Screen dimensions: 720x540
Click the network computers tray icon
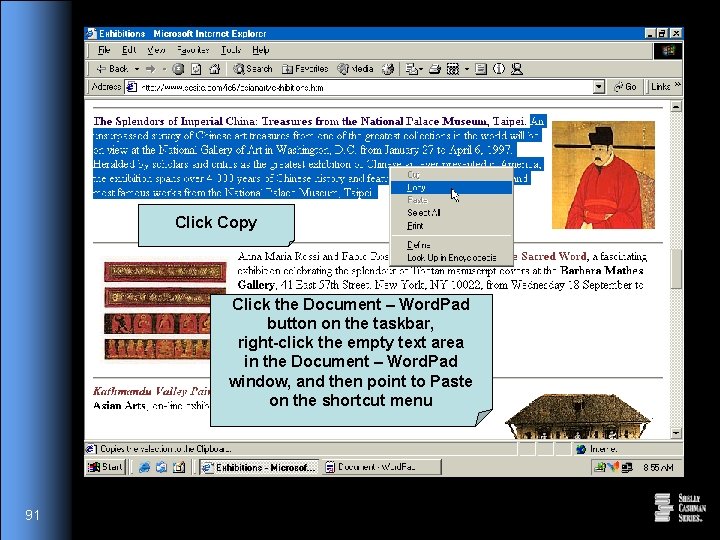coord(627,467)
